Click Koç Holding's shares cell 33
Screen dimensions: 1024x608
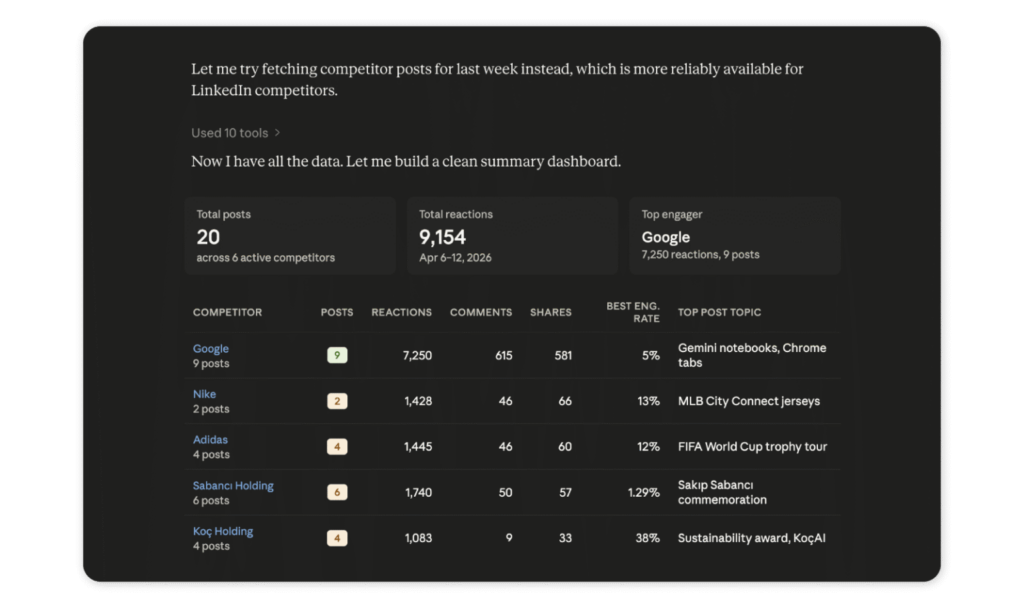[x=565, y=538]
